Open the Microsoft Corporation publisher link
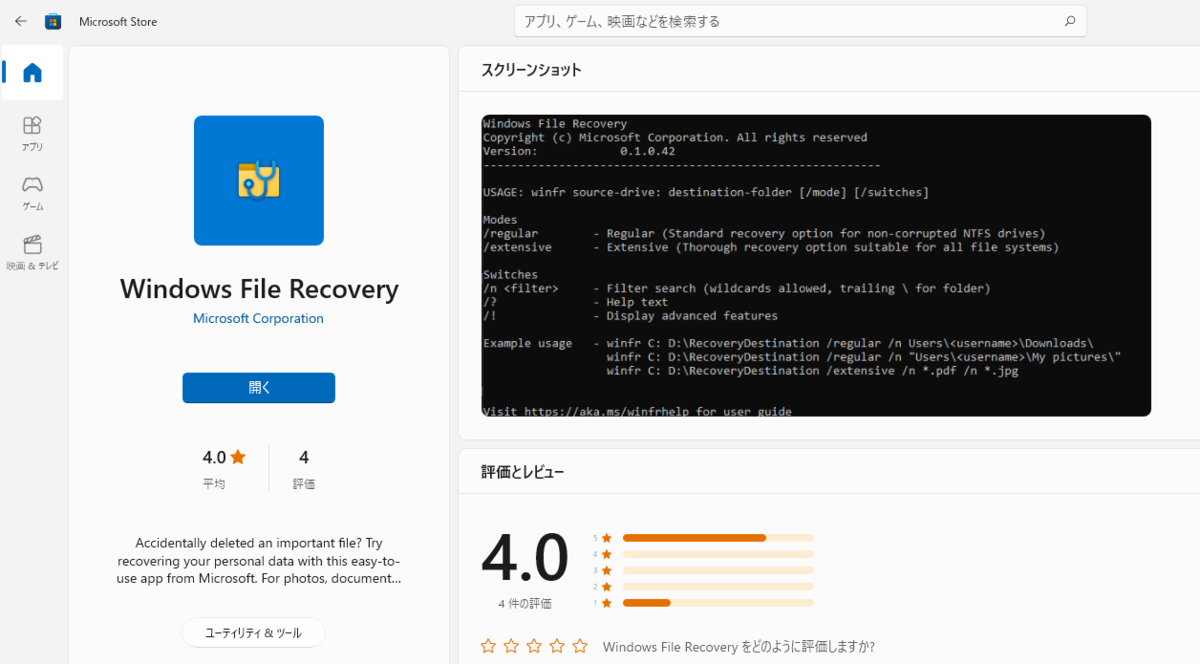 (x=258, y=318)
